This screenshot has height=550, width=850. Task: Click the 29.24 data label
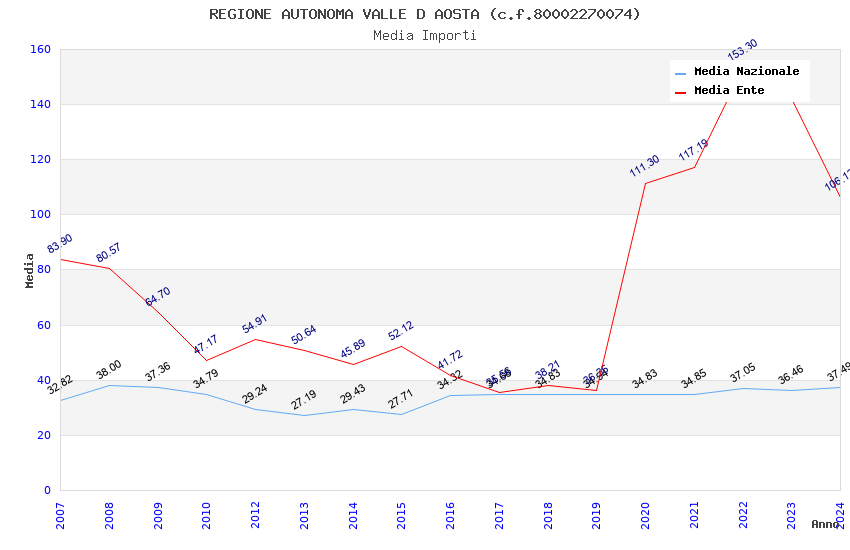click(255, 394)
